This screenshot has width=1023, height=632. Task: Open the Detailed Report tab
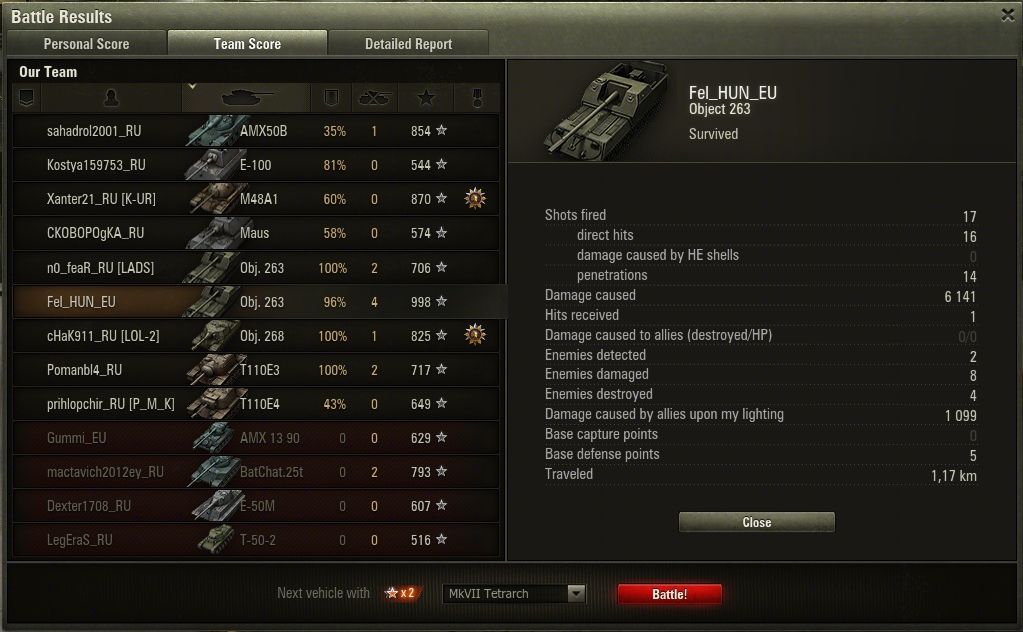point(408,44)
